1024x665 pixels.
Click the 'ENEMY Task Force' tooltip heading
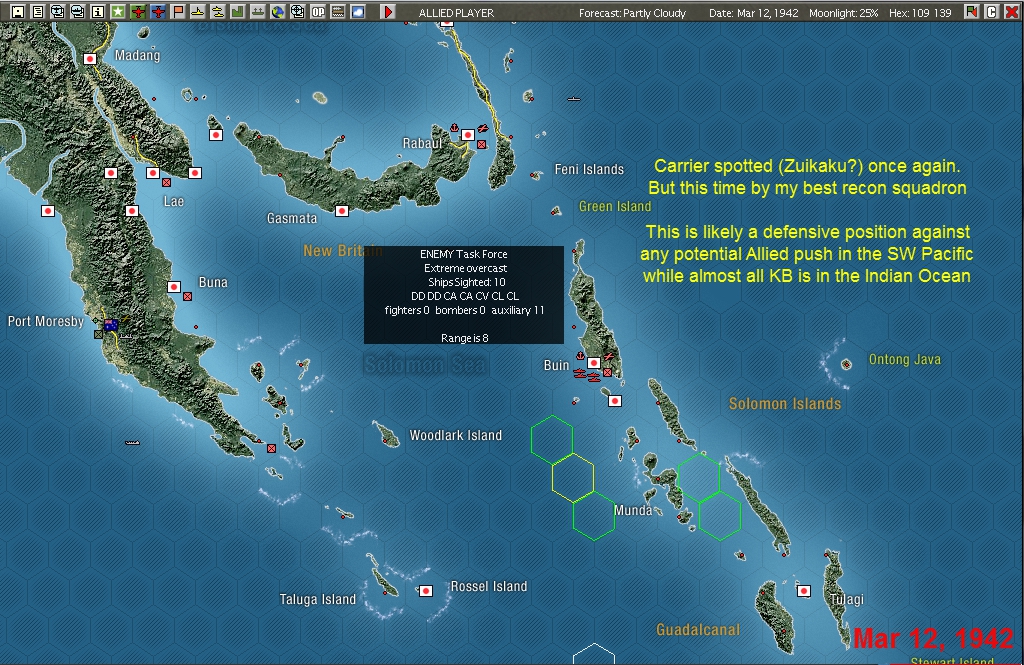[x=464, y=254]
